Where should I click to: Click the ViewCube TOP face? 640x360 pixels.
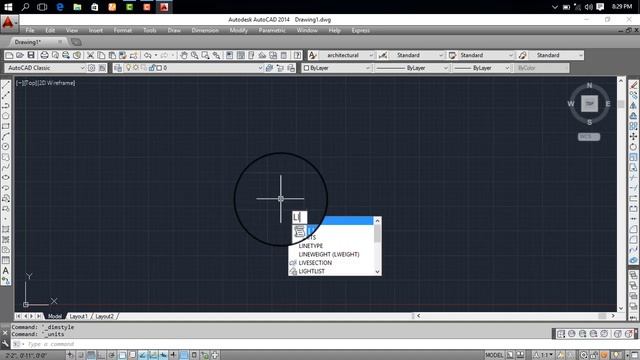tap(589, 104)
